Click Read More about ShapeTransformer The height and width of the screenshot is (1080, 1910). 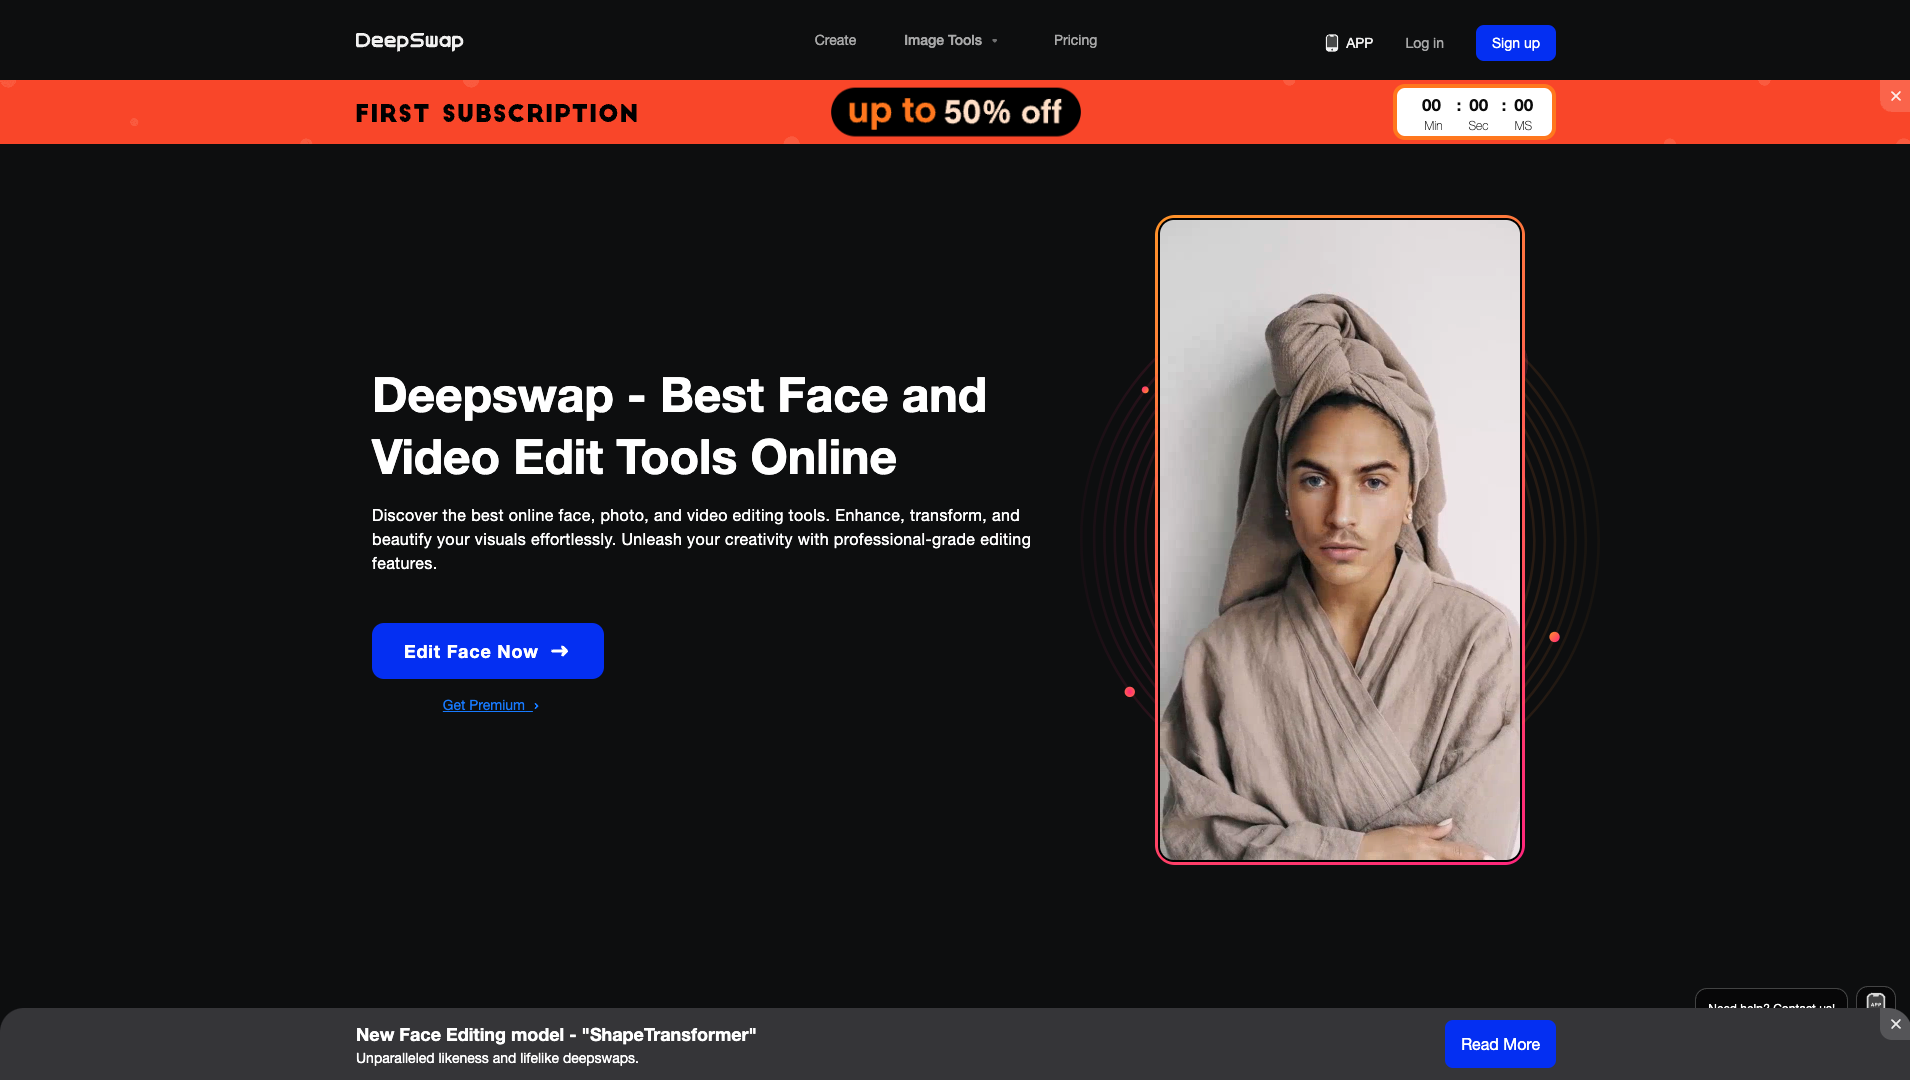click(1499, 1043)
